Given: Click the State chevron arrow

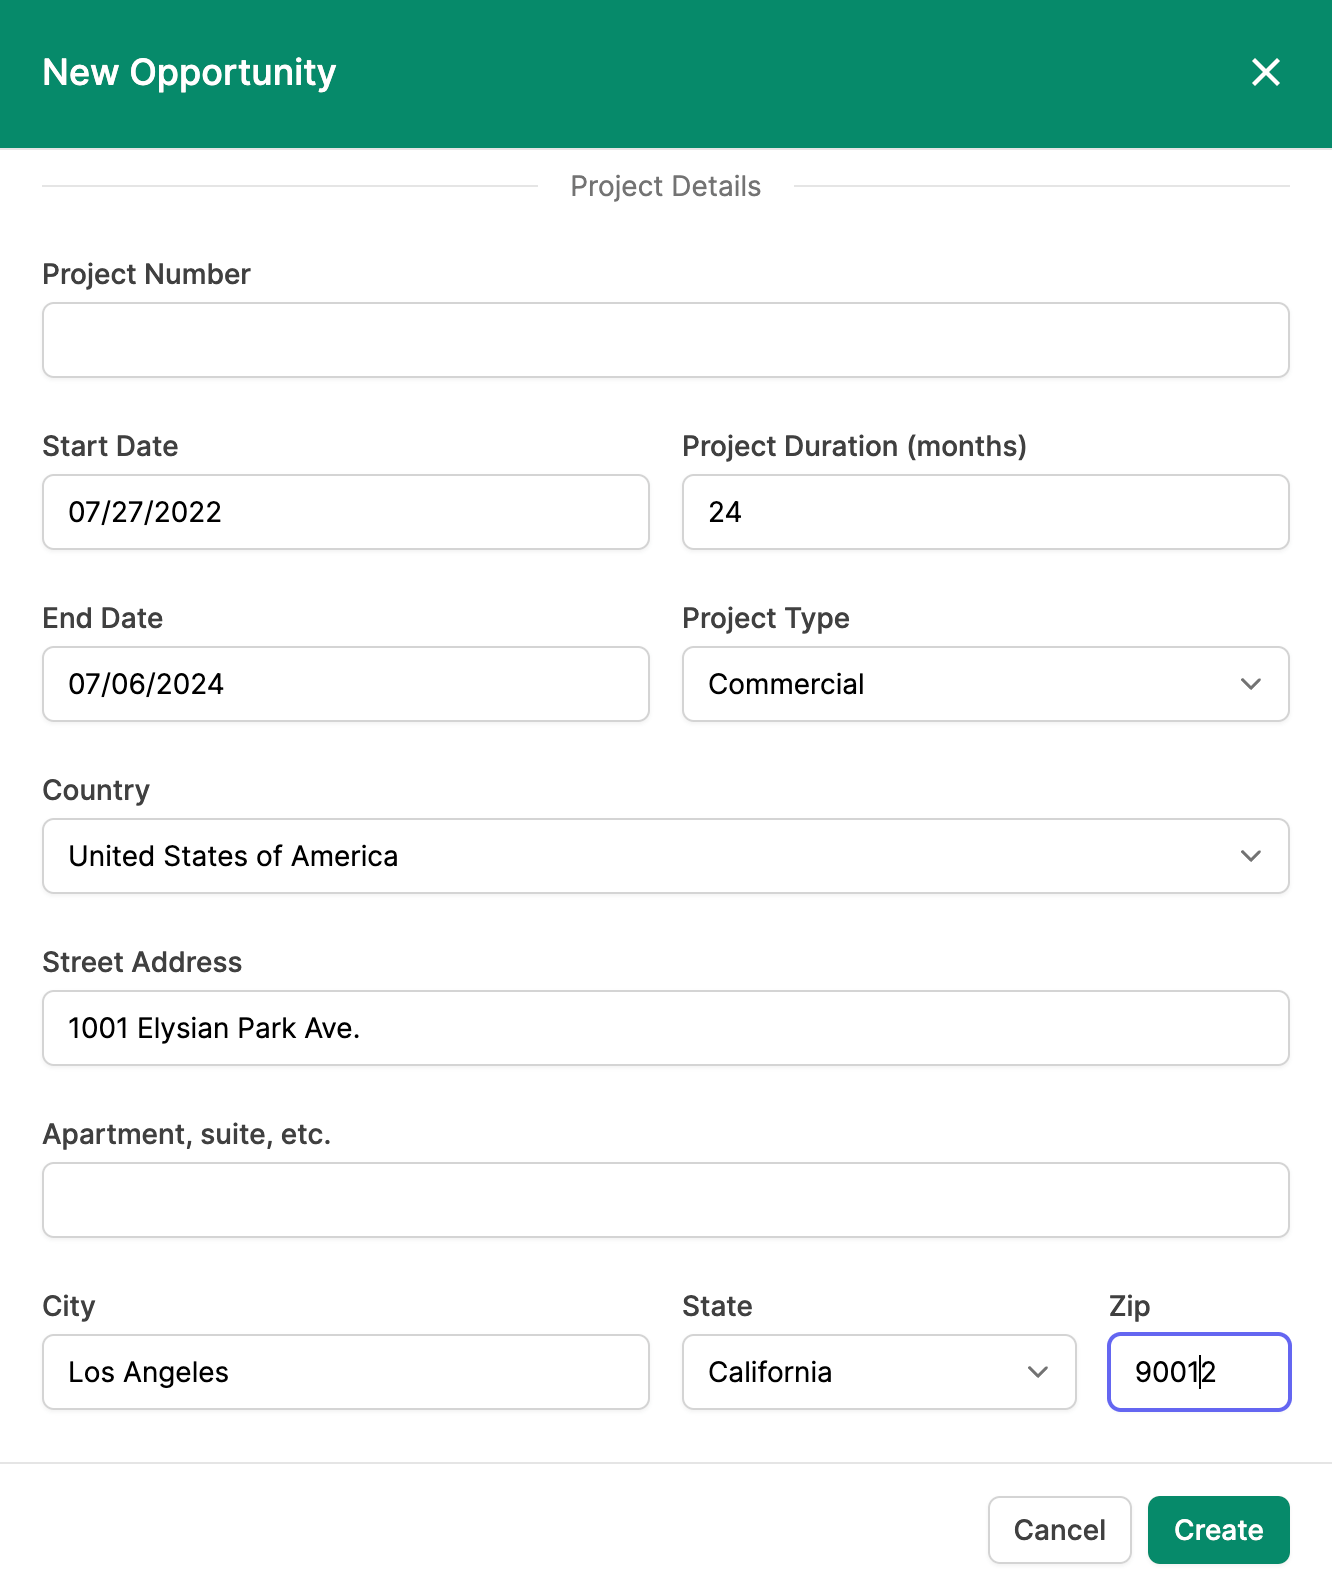Looking at the screenshot, I should coord(1038,1372).
